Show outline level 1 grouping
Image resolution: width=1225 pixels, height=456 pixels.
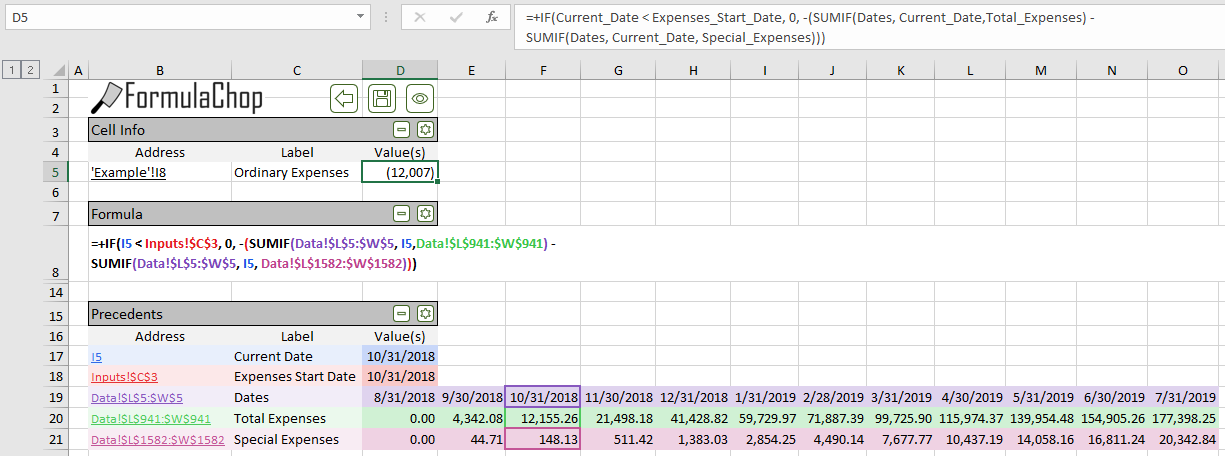click(12, 69)
